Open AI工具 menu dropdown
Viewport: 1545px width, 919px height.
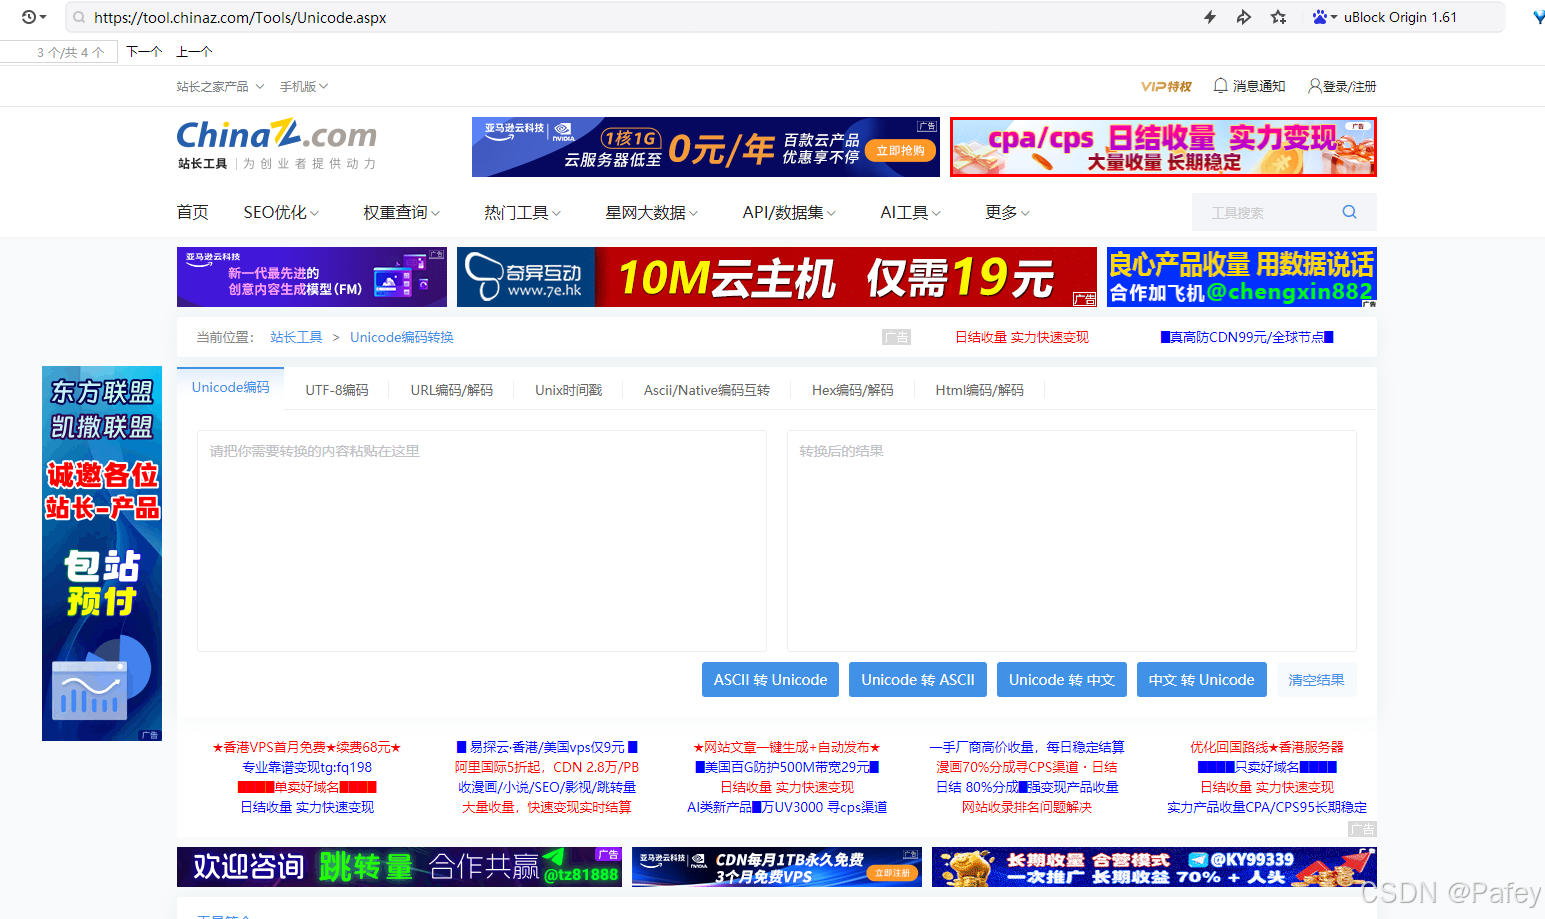coord(910,212)
